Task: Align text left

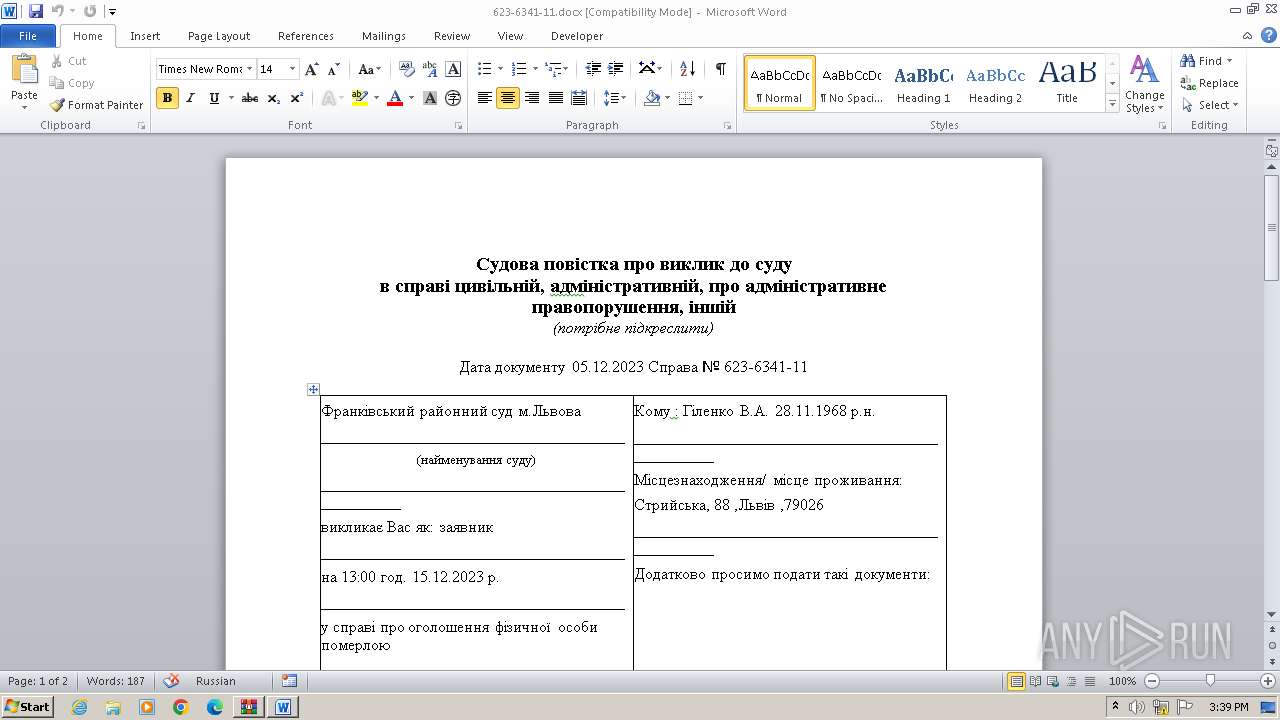Action: click(x=485, y=98)
